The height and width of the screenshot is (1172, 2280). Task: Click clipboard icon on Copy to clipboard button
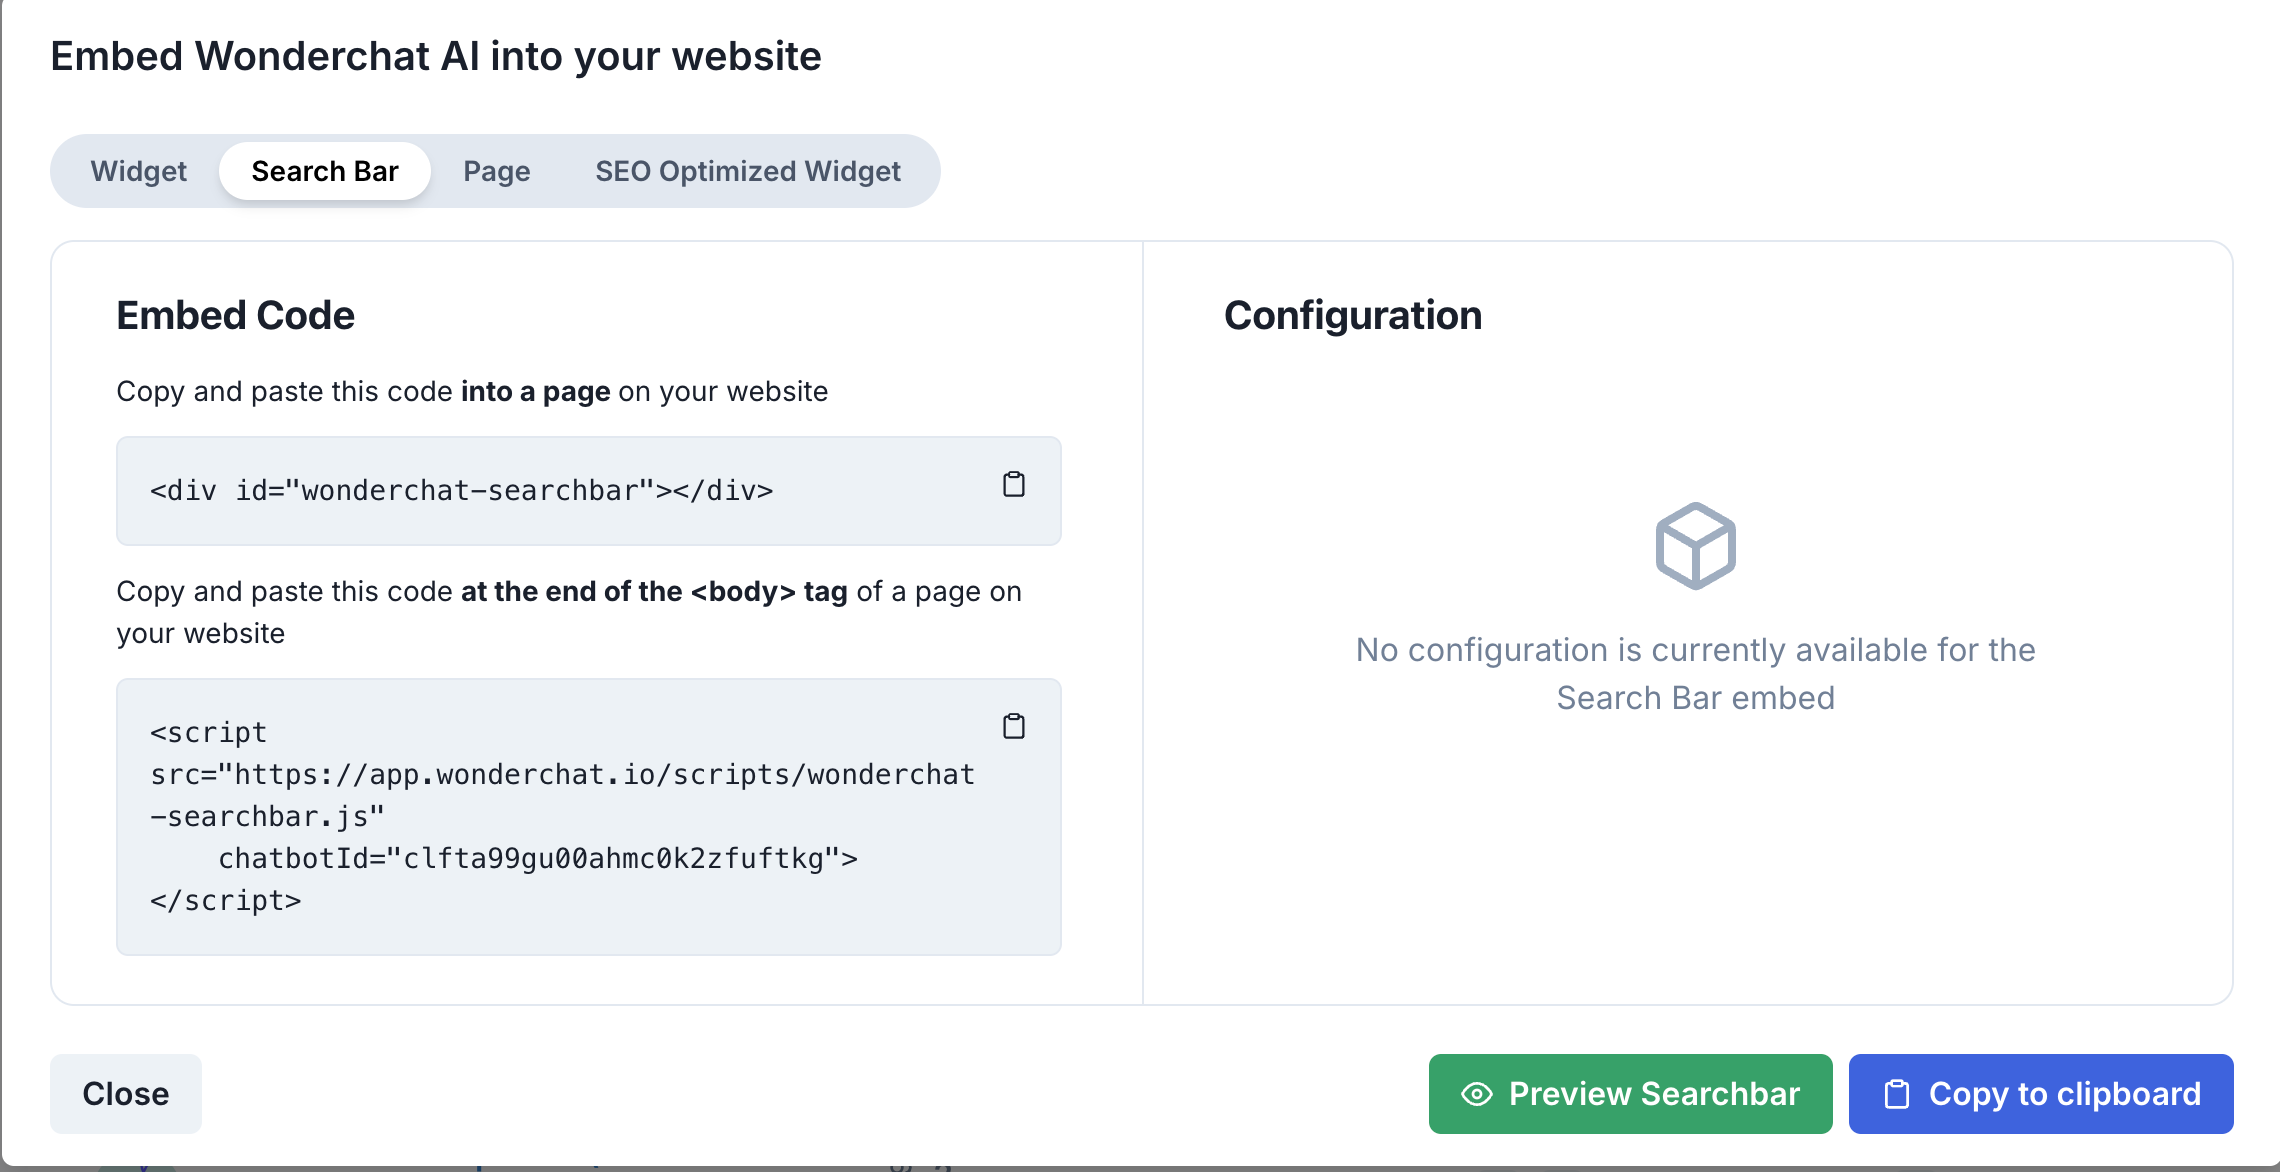click(1896, 1094)
